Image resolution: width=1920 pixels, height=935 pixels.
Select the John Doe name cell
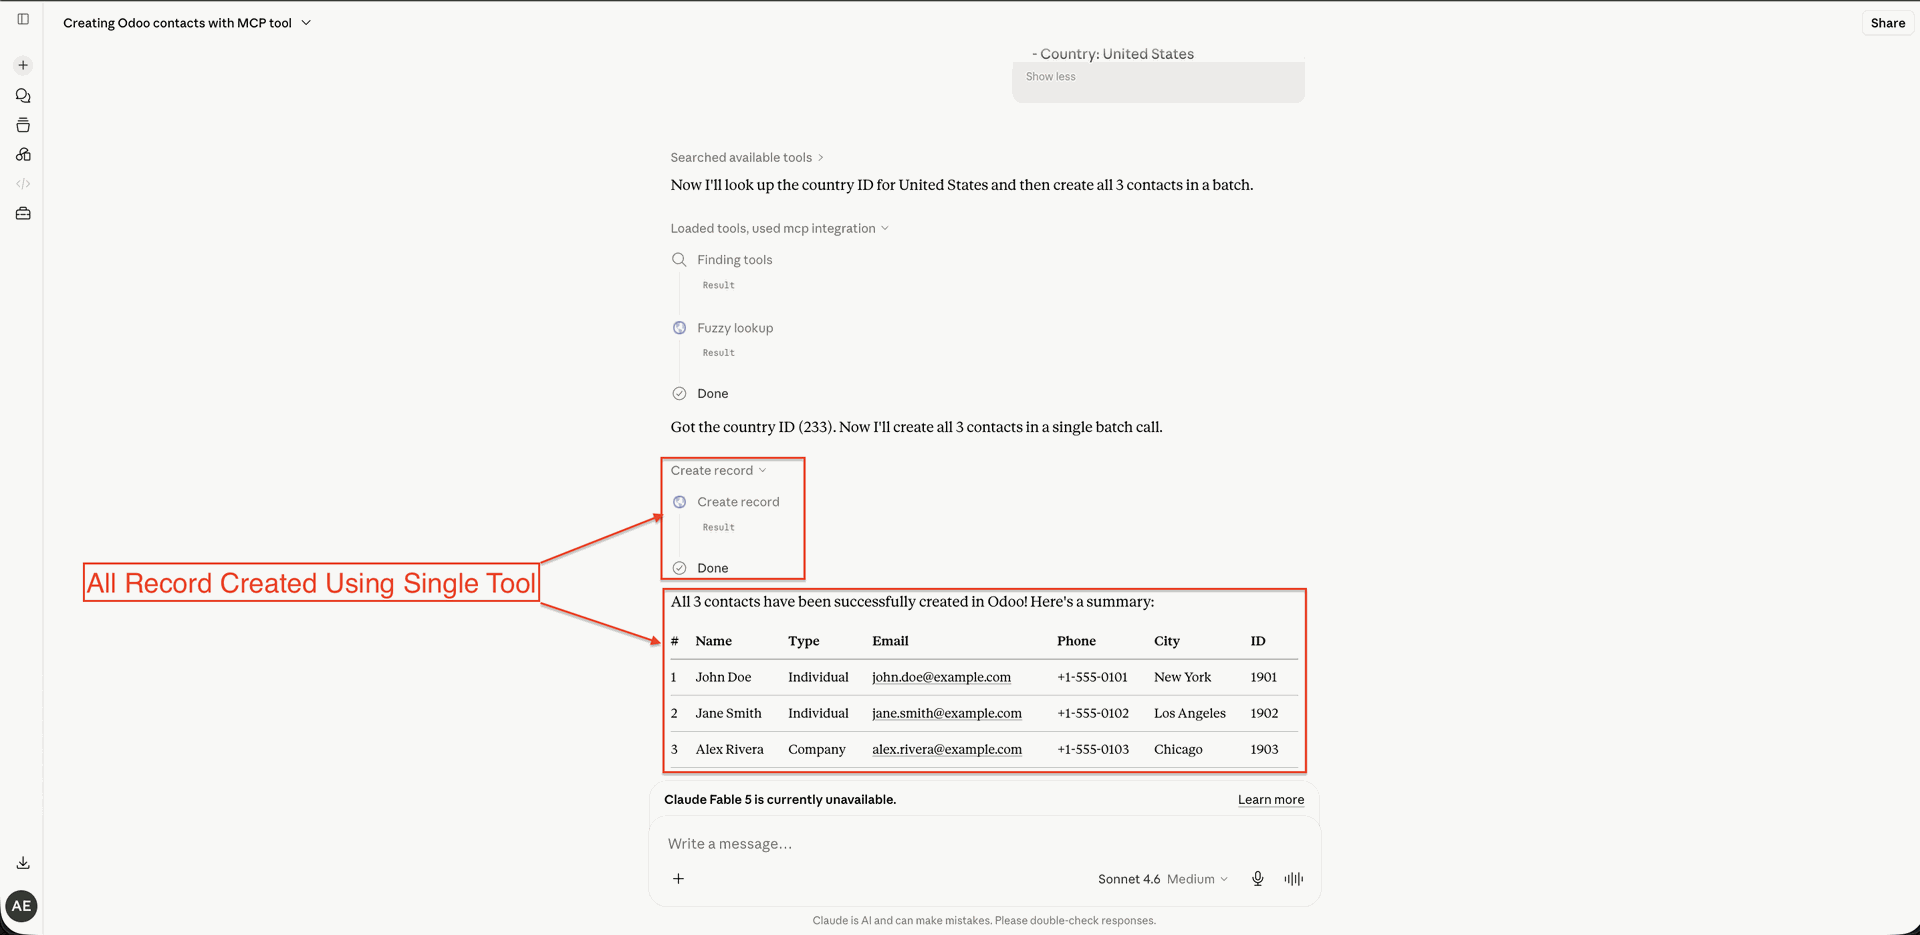tap(723, 677)
